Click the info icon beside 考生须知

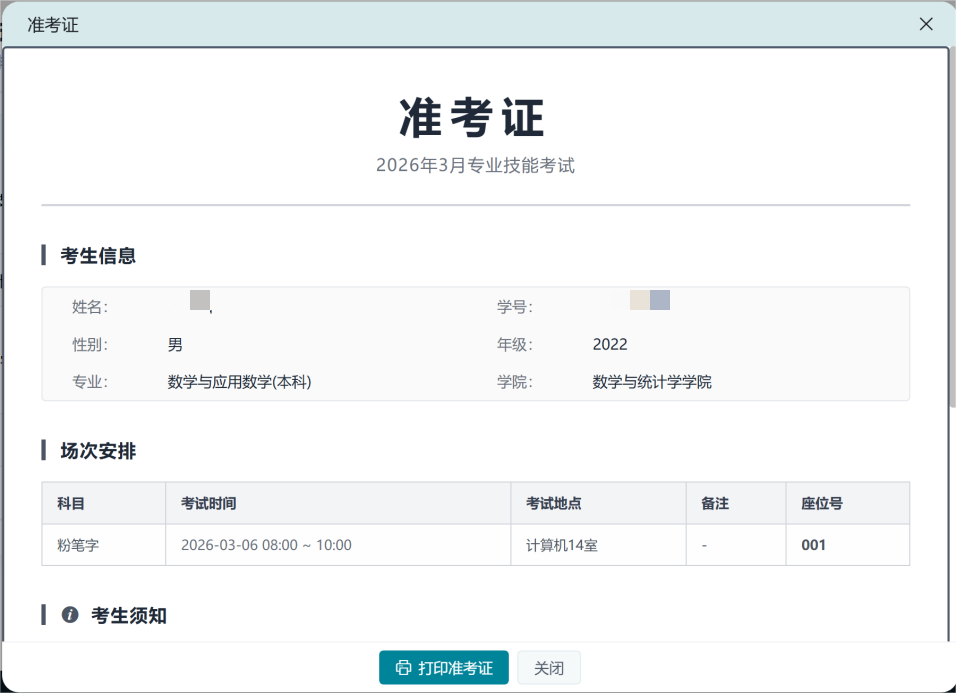(x=70, y=614)
